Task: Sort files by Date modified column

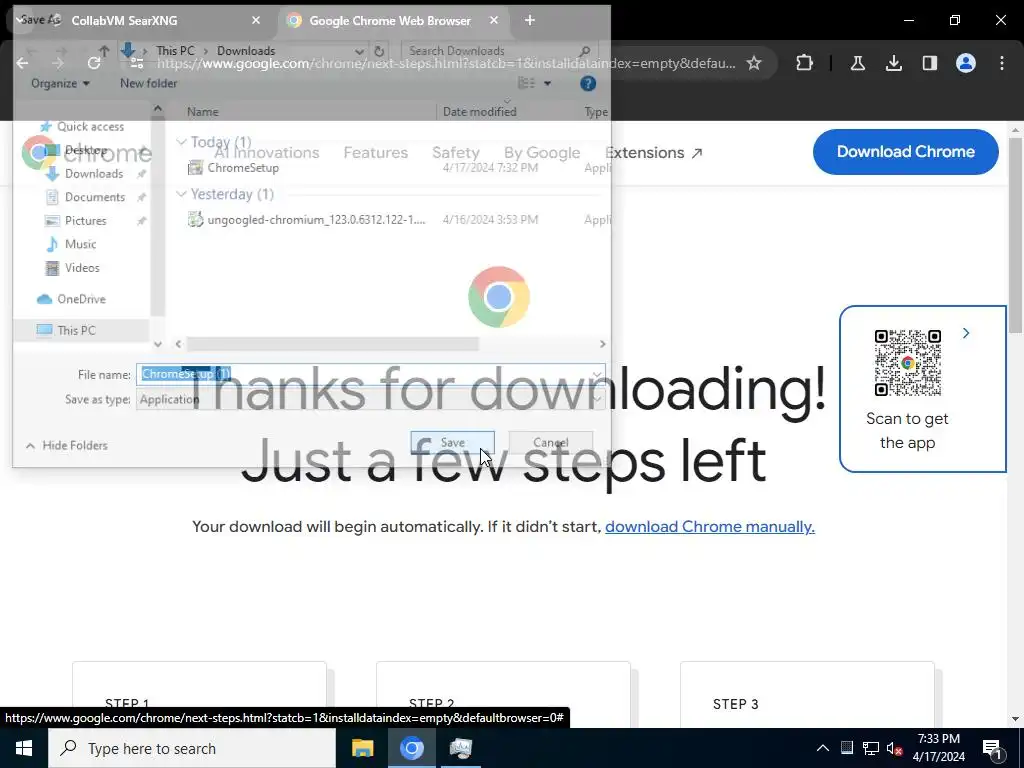Action: 479,112
